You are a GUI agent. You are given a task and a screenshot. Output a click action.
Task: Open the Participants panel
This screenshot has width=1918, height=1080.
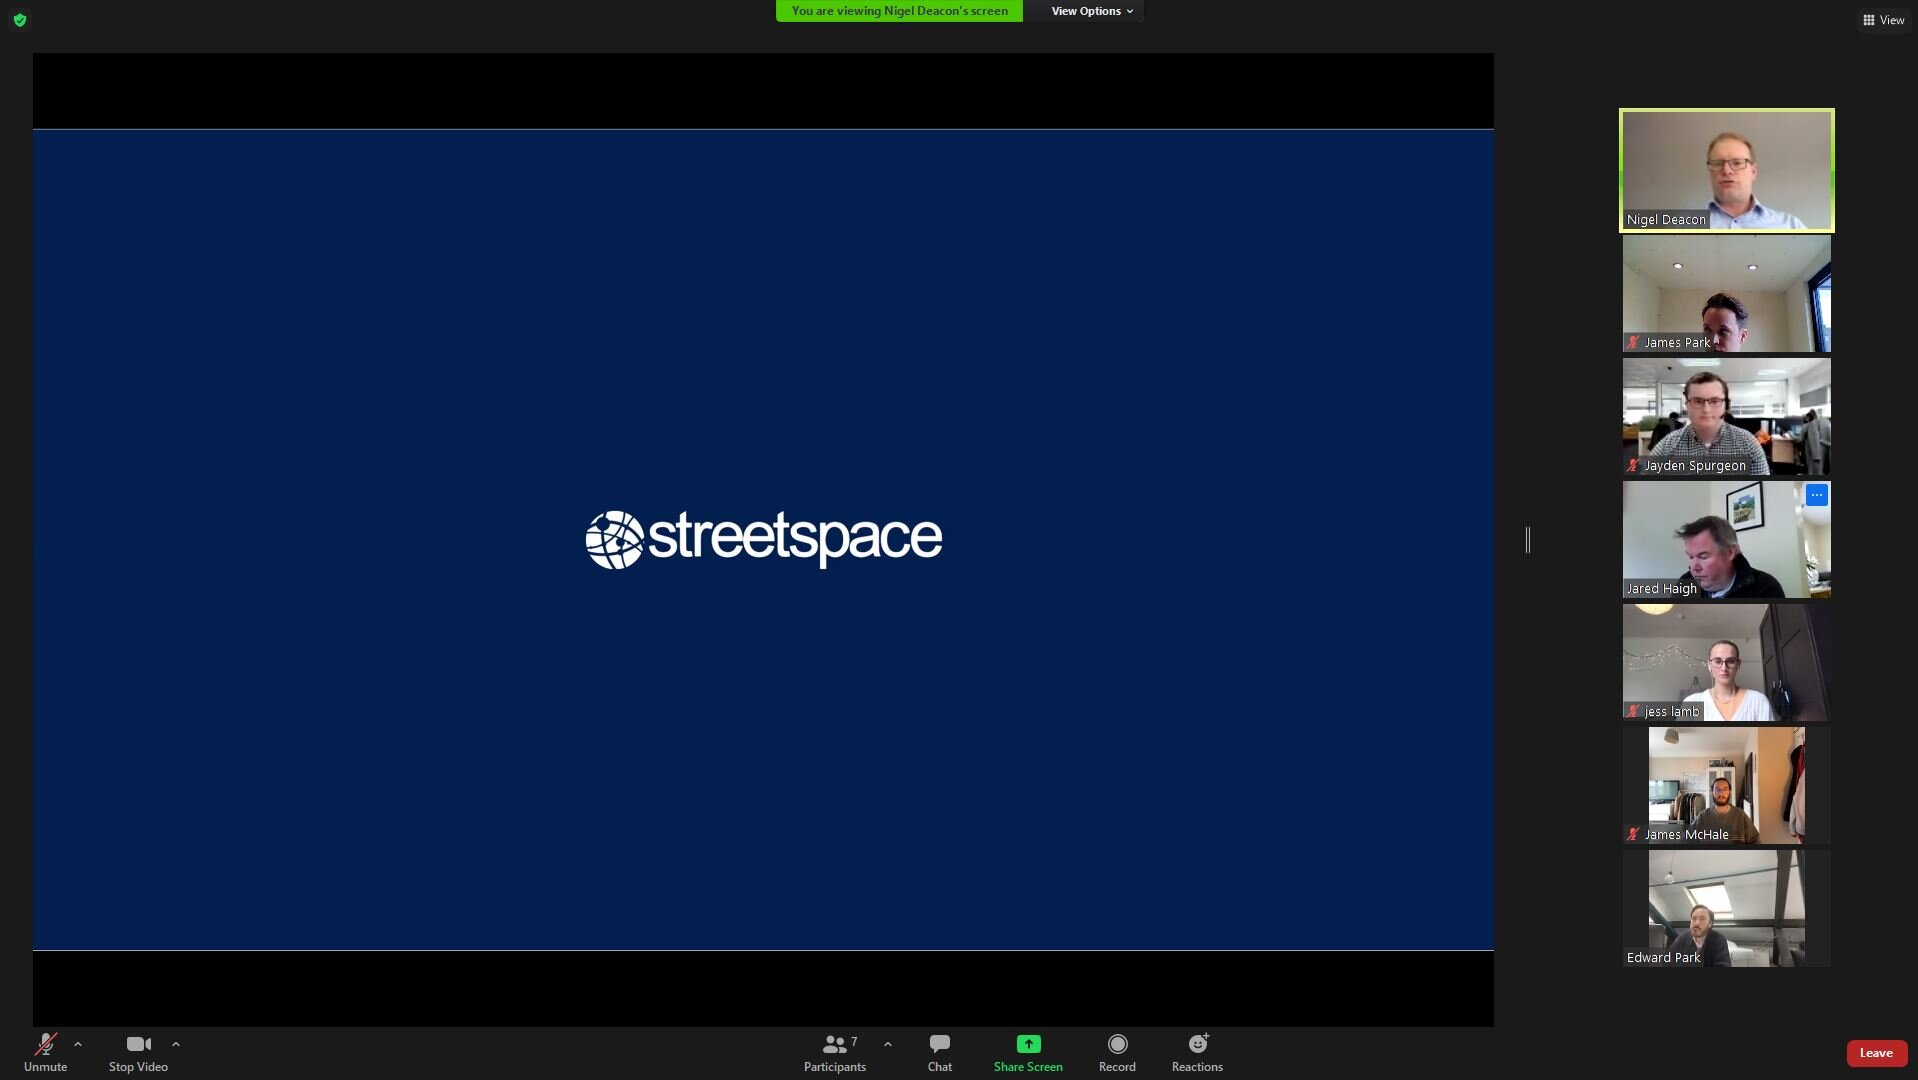(x=835, y=1053)
